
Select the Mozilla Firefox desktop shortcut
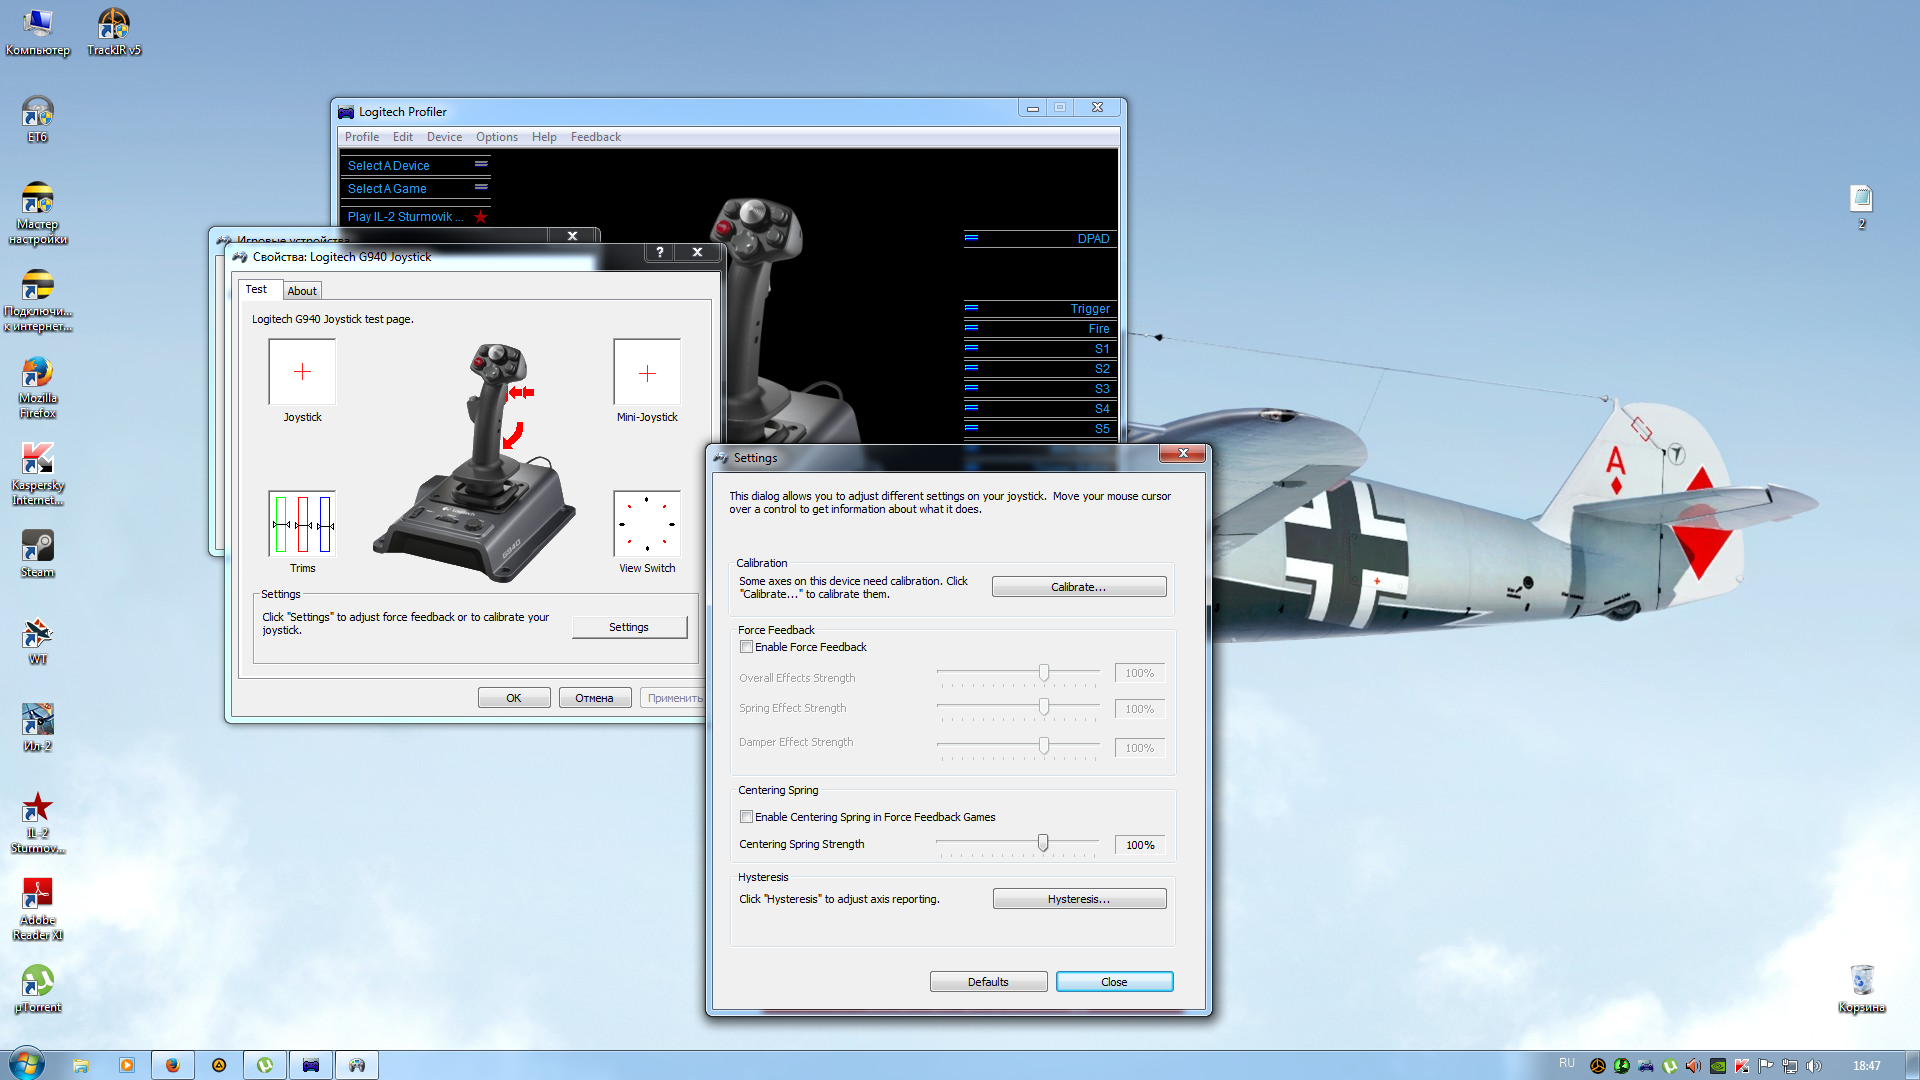click(x=37, y=387)
